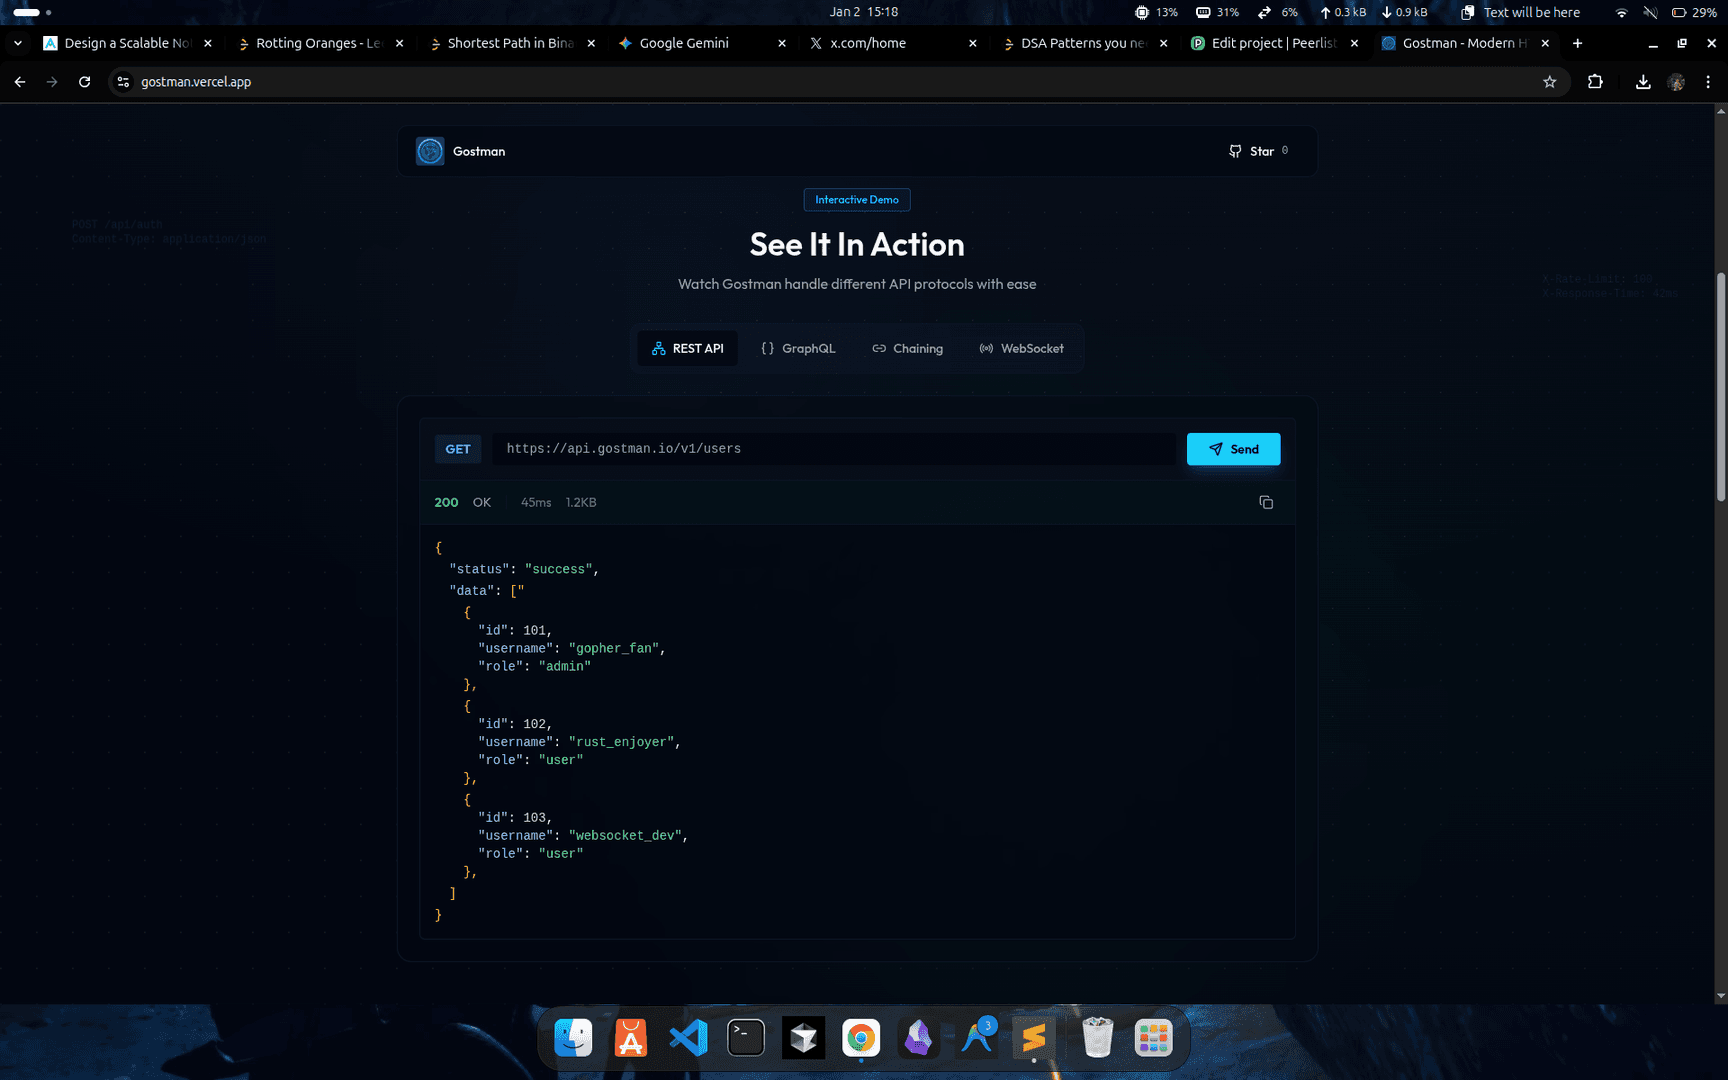Switch to the GraphQL demo tab
The width and height of the screenshot is (1728, 1080).
[x=798, y=348]
